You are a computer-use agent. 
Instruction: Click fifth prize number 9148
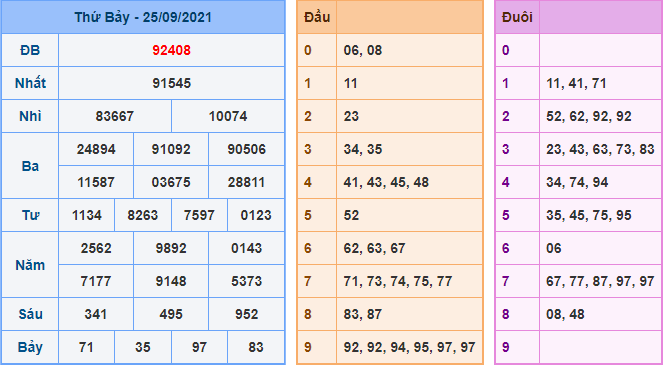point(171,282)
